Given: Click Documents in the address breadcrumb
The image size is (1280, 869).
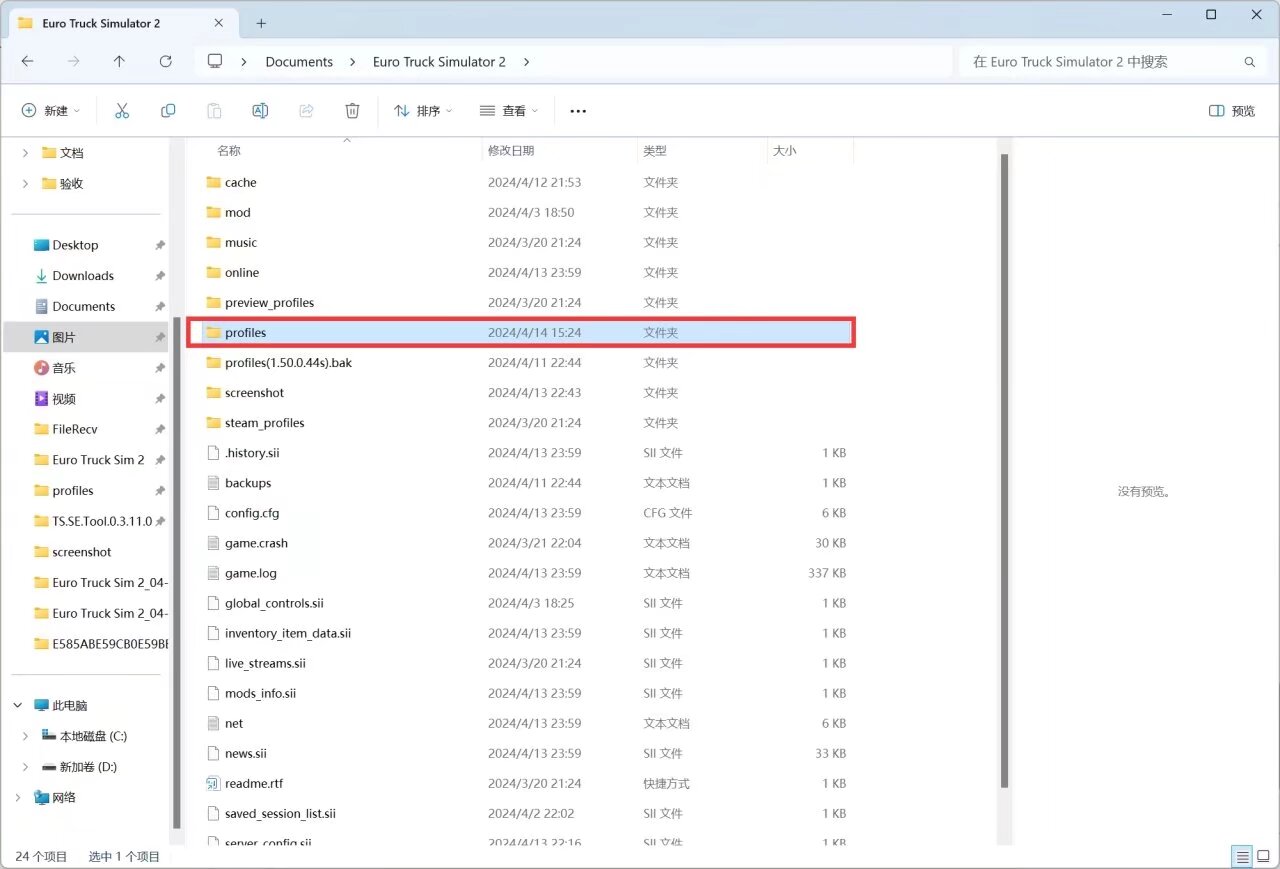Looking at the screenshot, I should [x=299, y=62].
